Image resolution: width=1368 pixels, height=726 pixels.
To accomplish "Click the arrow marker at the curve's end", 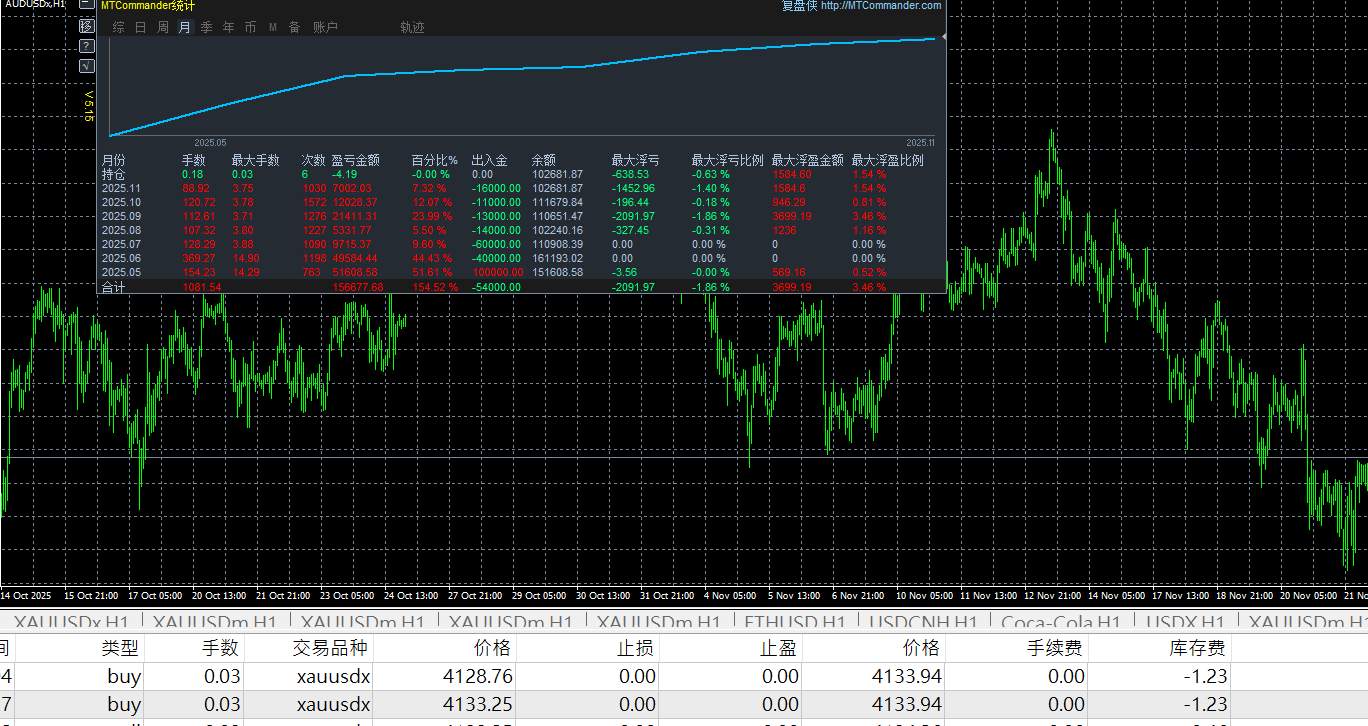I will point(943,37).
